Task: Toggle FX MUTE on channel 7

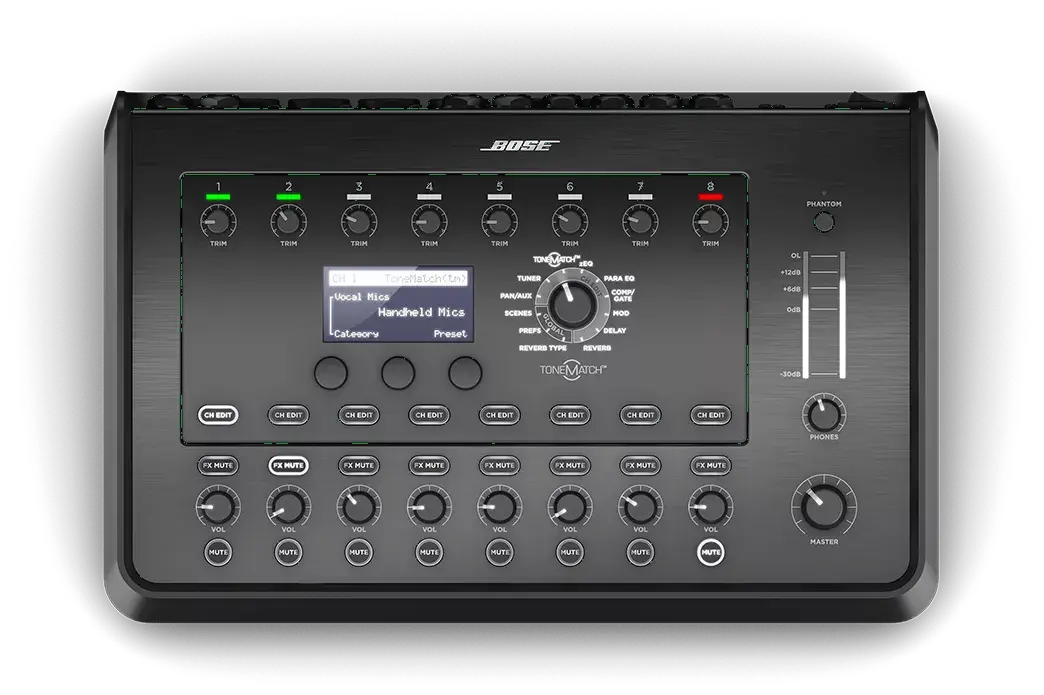Action: (x=640, y=465)
